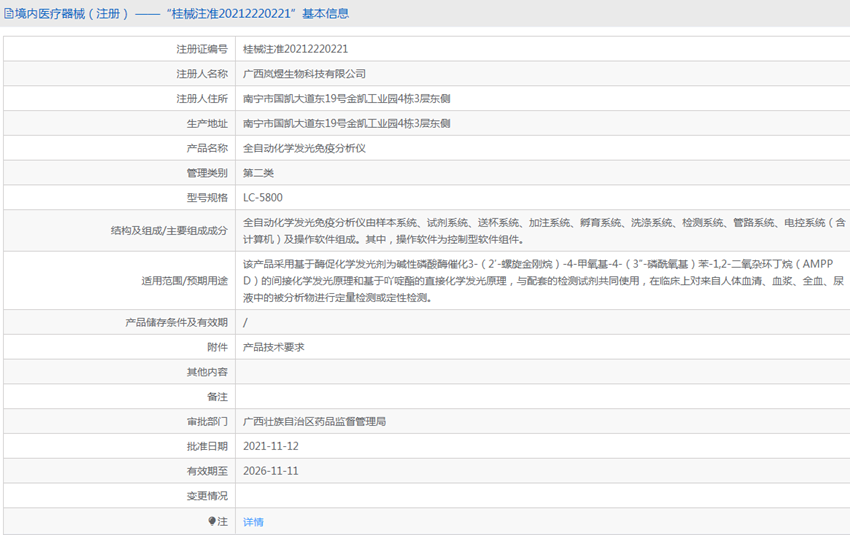The image size is (850, 535).
Task: Select product name 全自动化学发光免疫分析仪
Action: pos(304,148)
